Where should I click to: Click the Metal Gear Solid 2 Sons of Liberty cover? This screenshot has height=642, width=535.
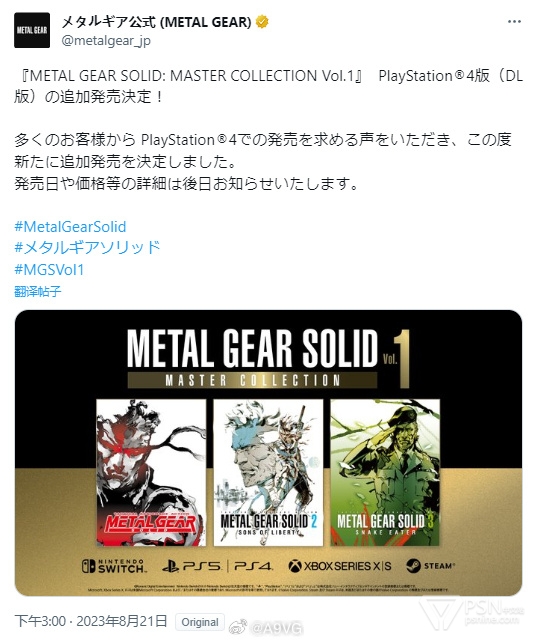click(x=268, y=472)
